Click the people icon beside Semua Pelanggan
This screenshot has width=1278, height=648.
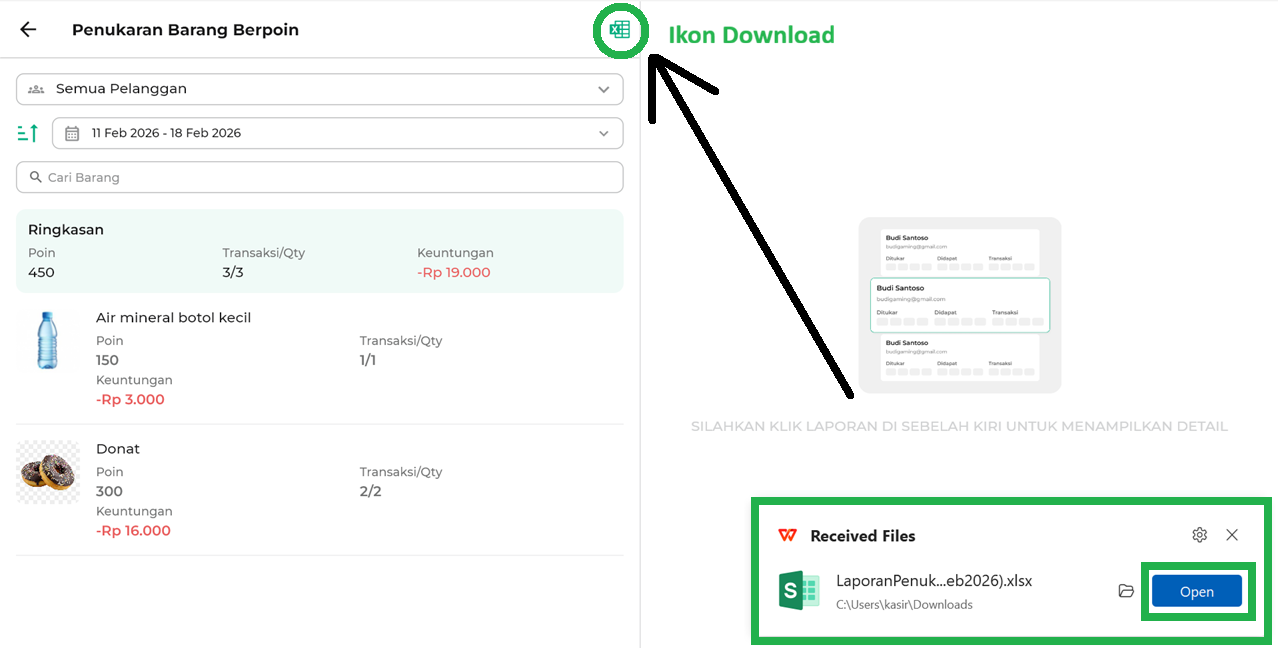pyautogui.click(x=36, y=89)
